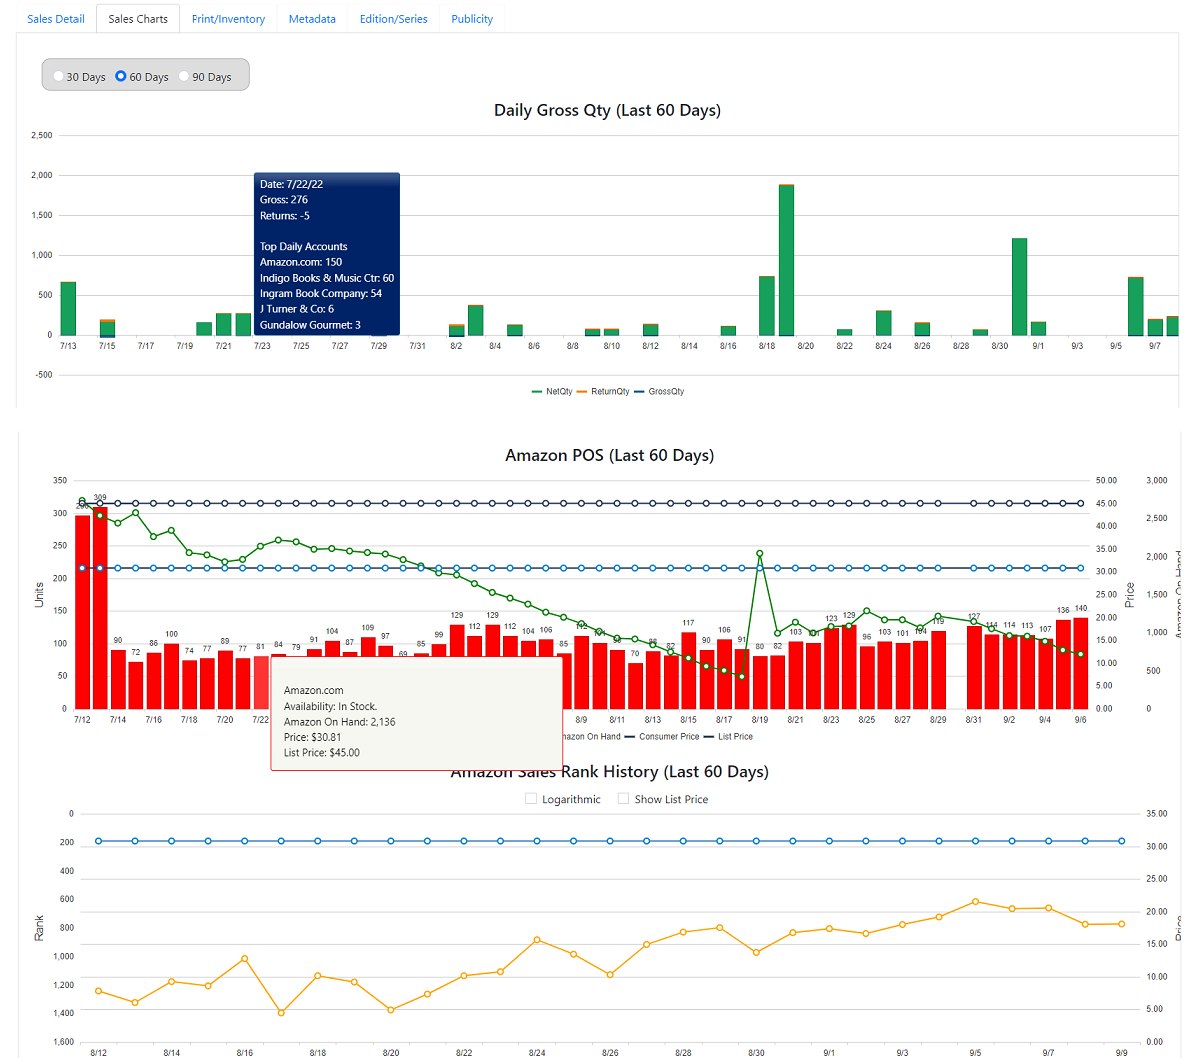1193x1058 pixels.
Task: Open the Publicity tab
Action: (472, 19)
